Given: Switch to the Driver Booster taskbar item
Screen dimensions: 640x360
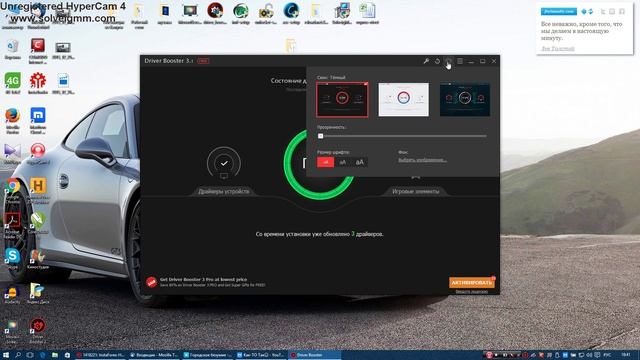Looking at the screenshot, I should tap(314, 355).
